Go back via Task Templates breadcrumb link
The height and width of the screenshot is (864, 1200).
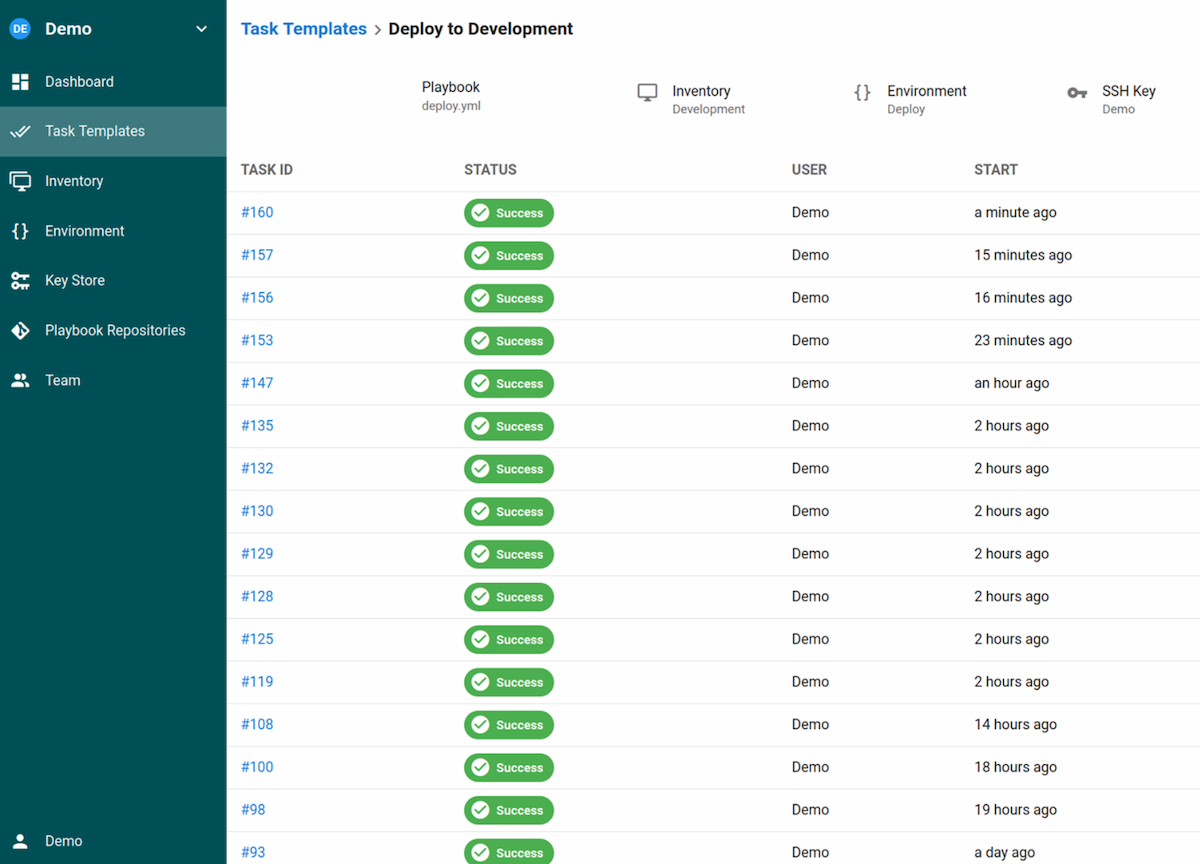[x=303, y=29]
